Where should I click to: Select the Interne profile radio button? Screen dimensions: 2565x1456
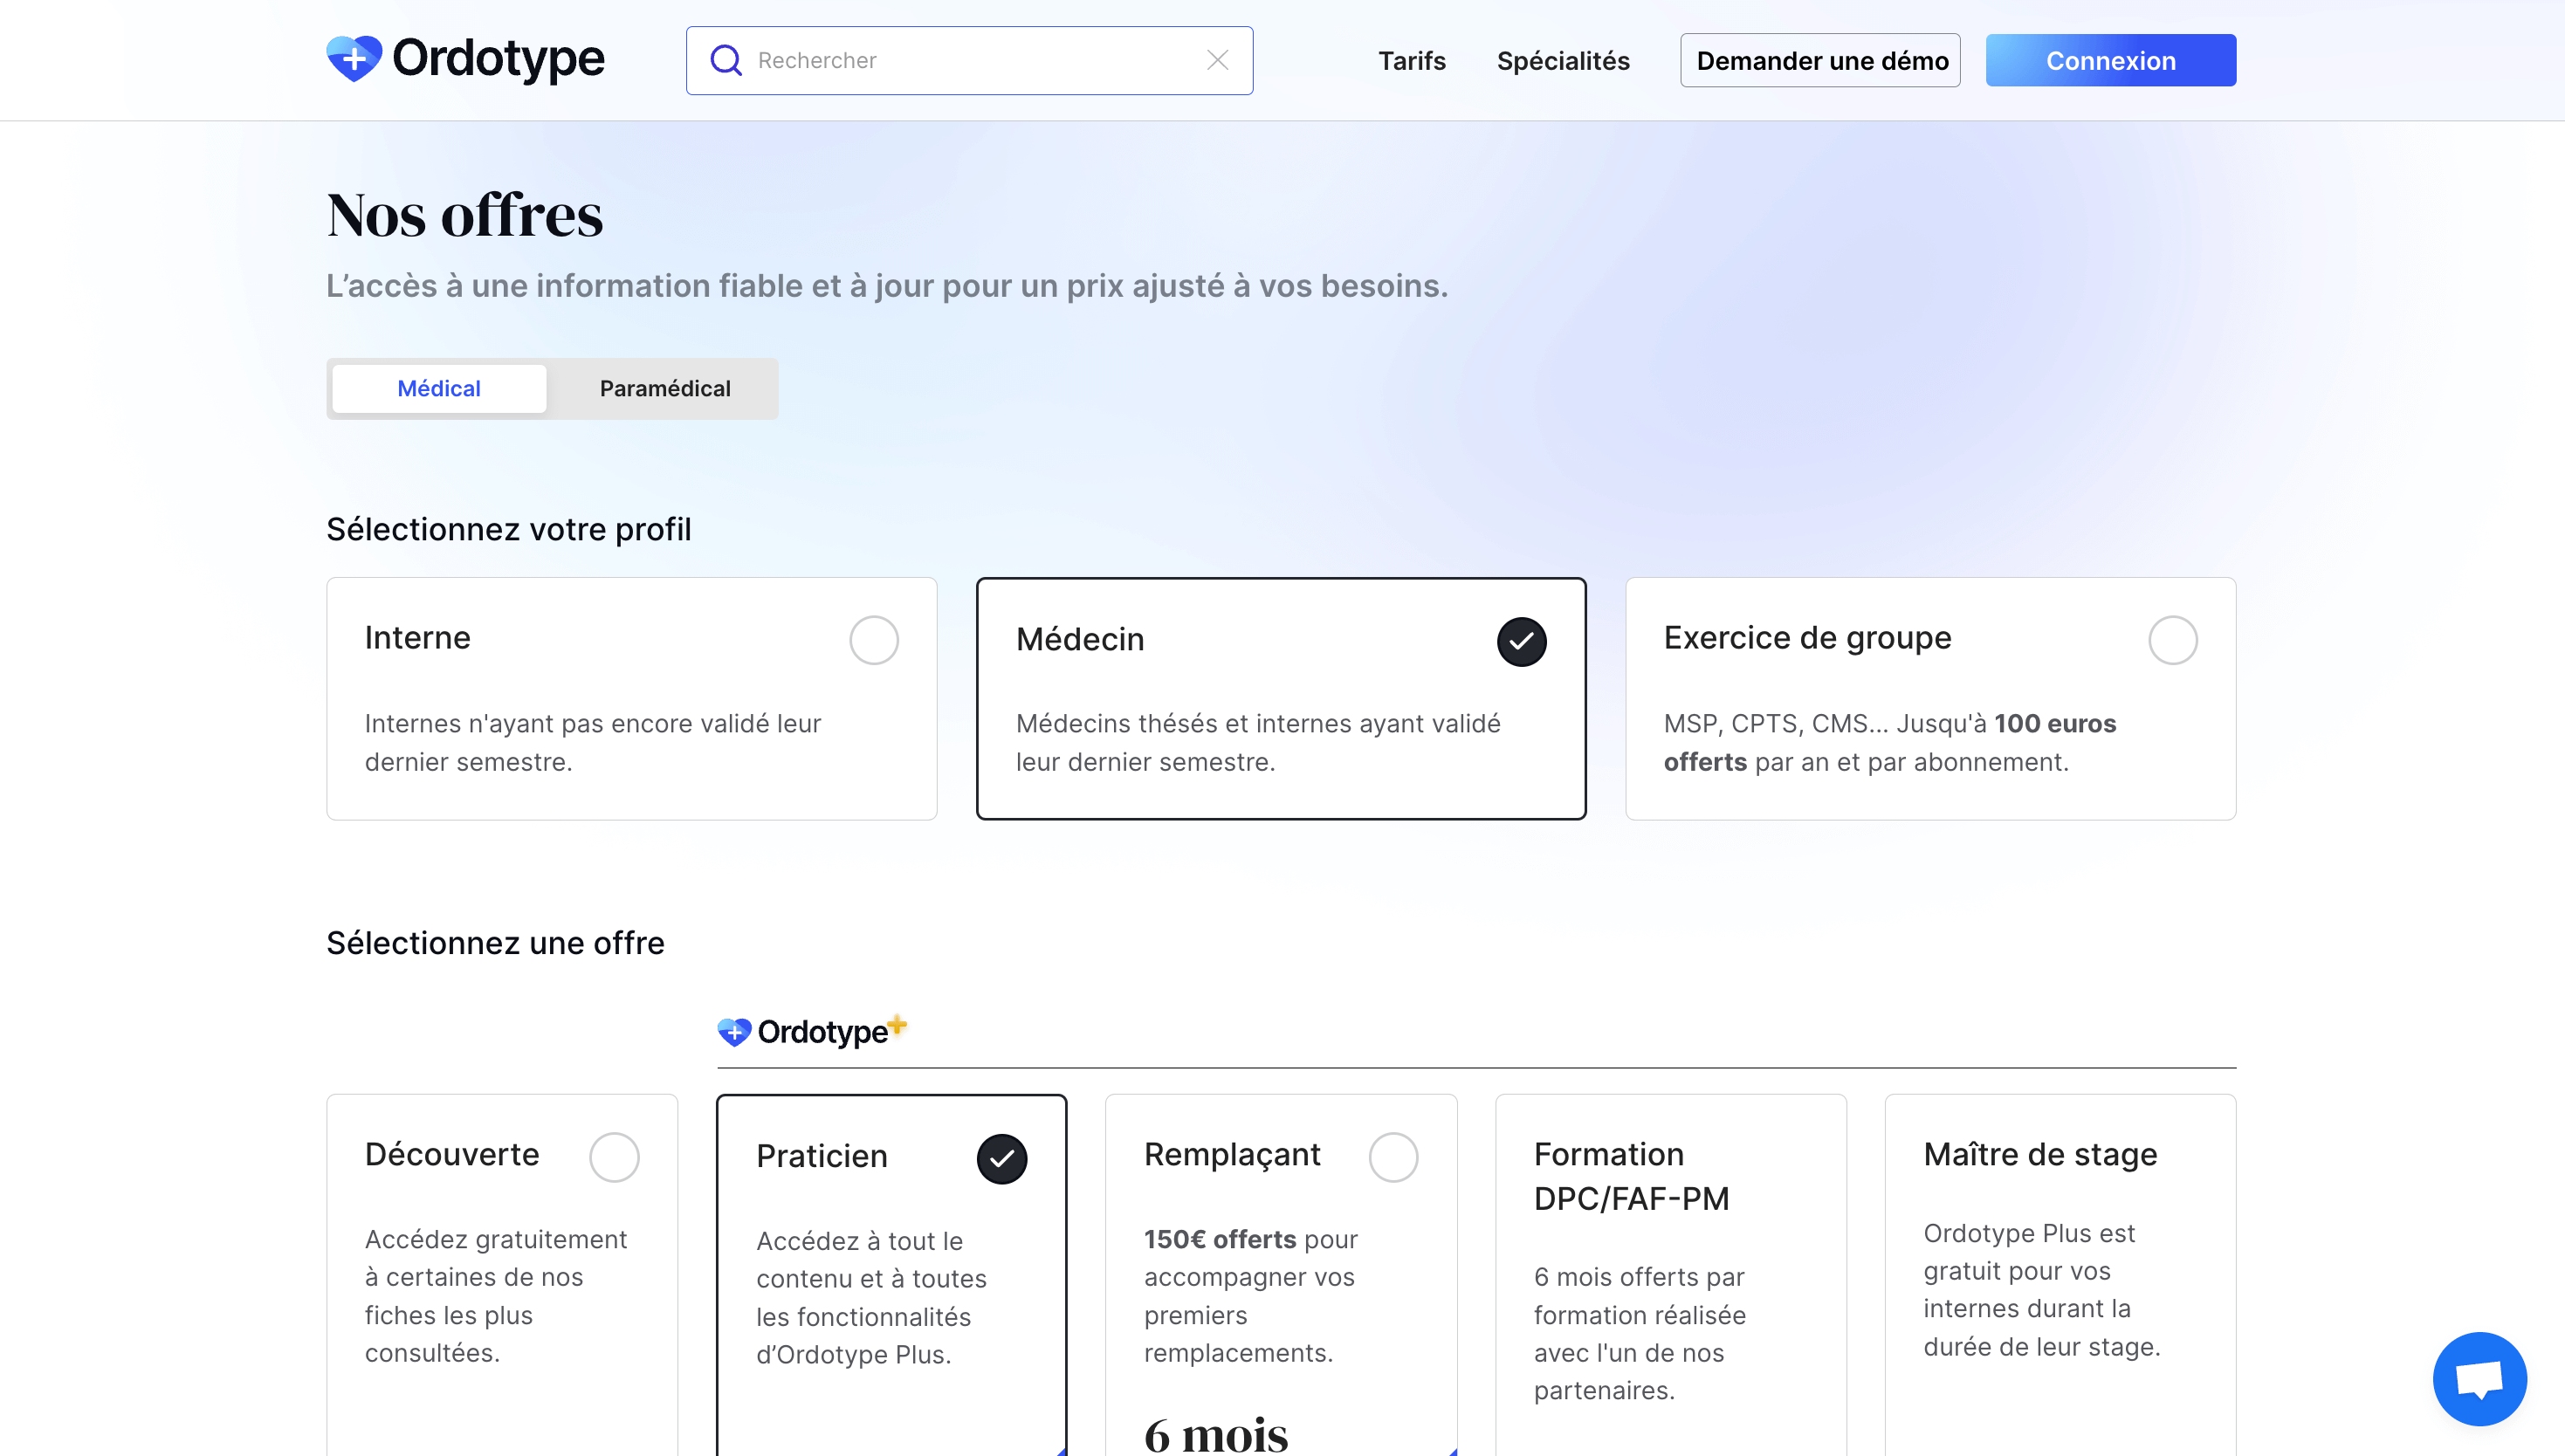point(873,640)
